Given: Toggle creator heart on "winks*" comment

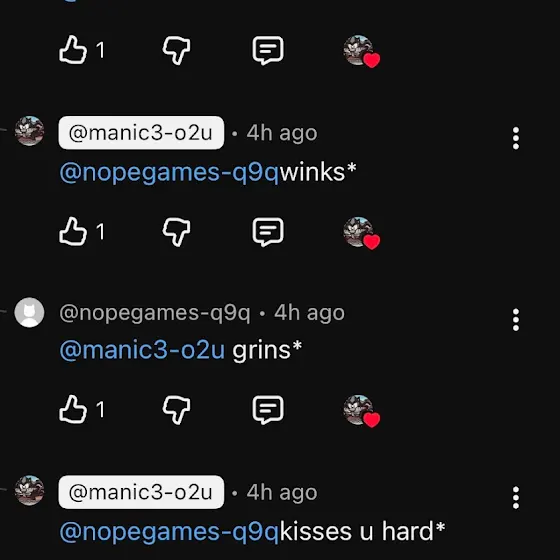Looking at the screenshot, I should tap(361, 233).
